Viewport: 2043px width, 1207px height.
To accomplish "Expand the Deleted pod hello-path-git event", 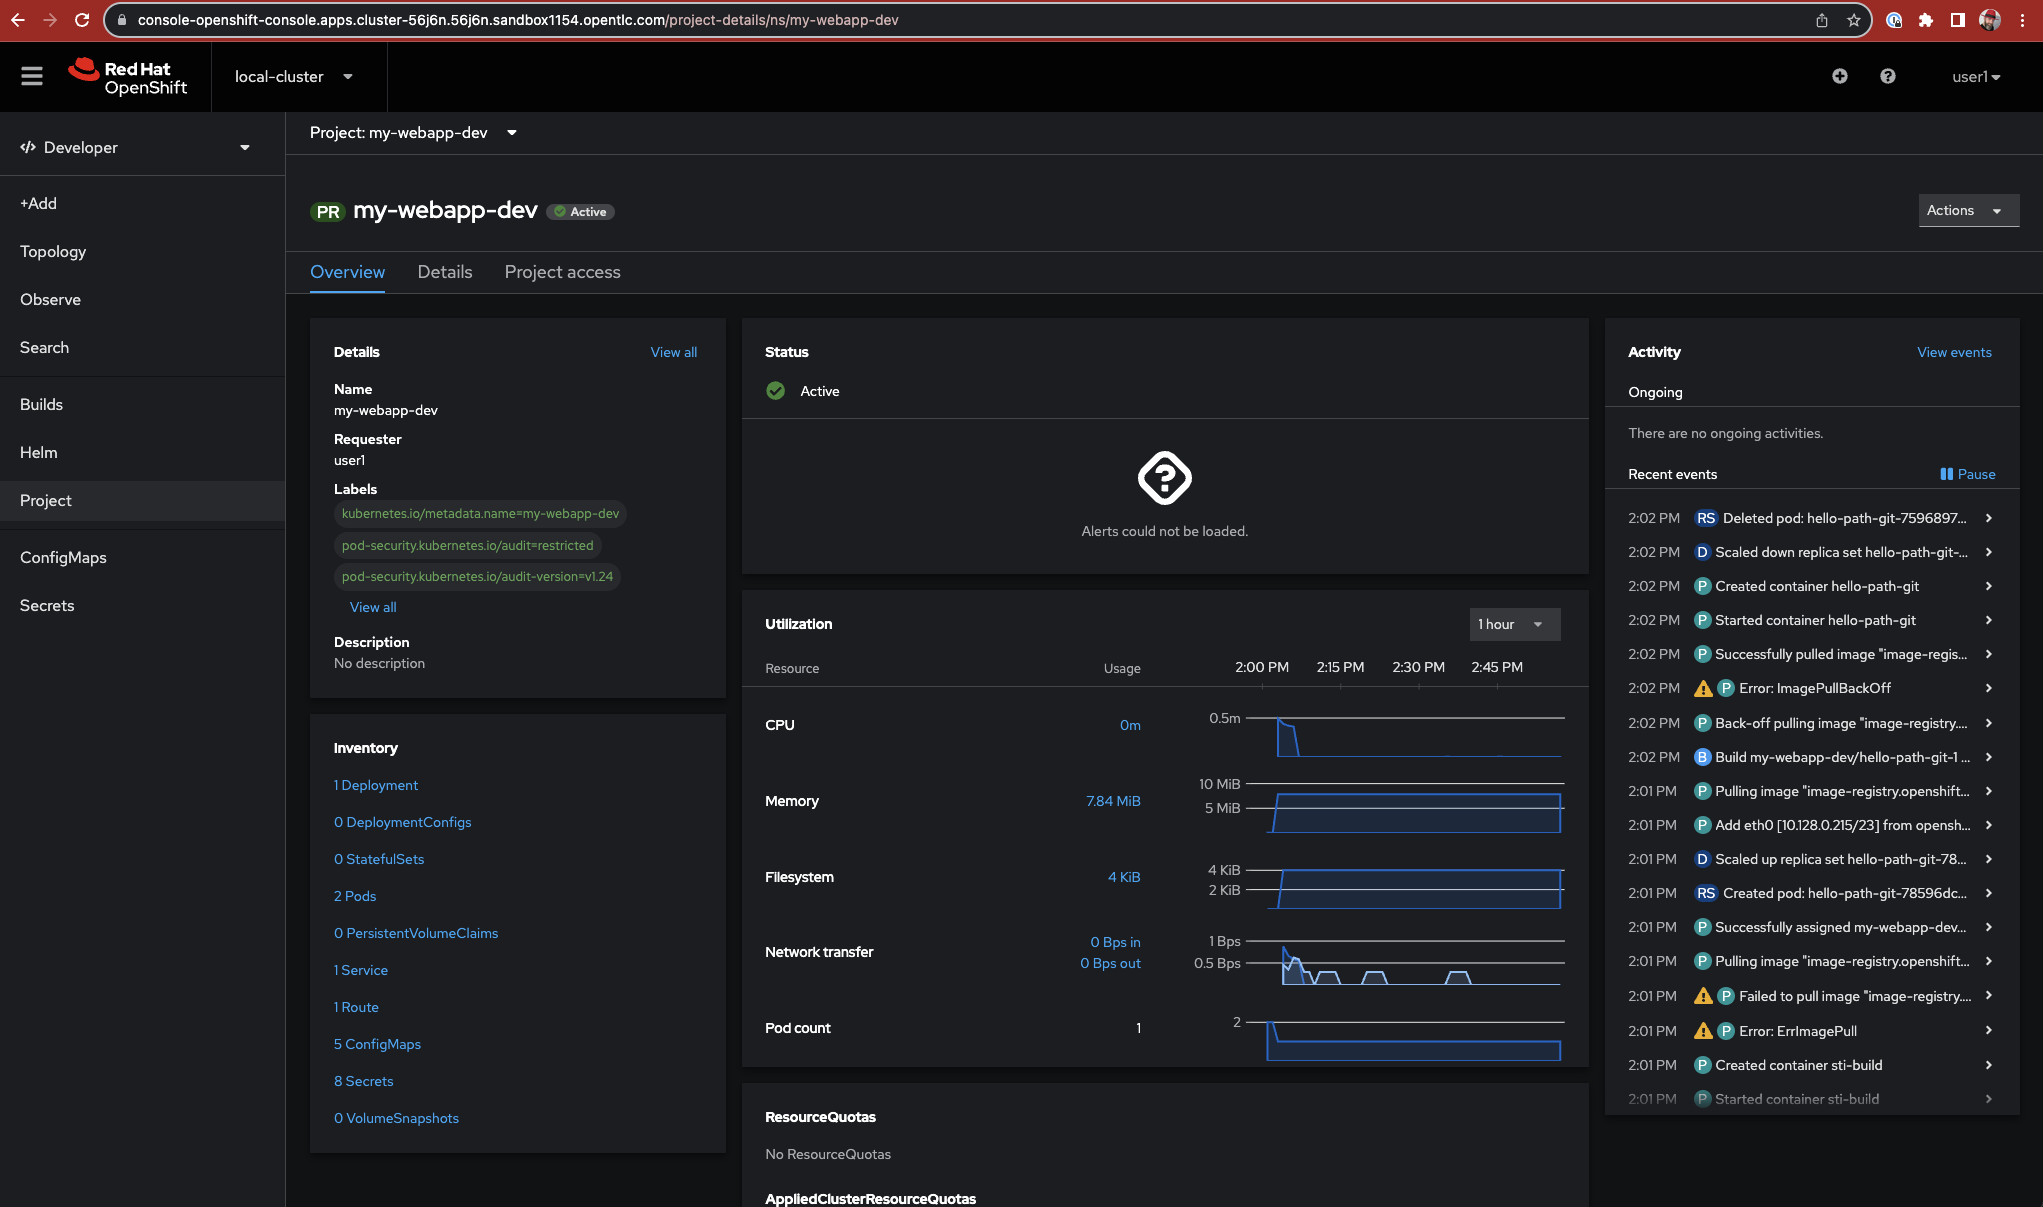I will click(x=1988, y=518).
